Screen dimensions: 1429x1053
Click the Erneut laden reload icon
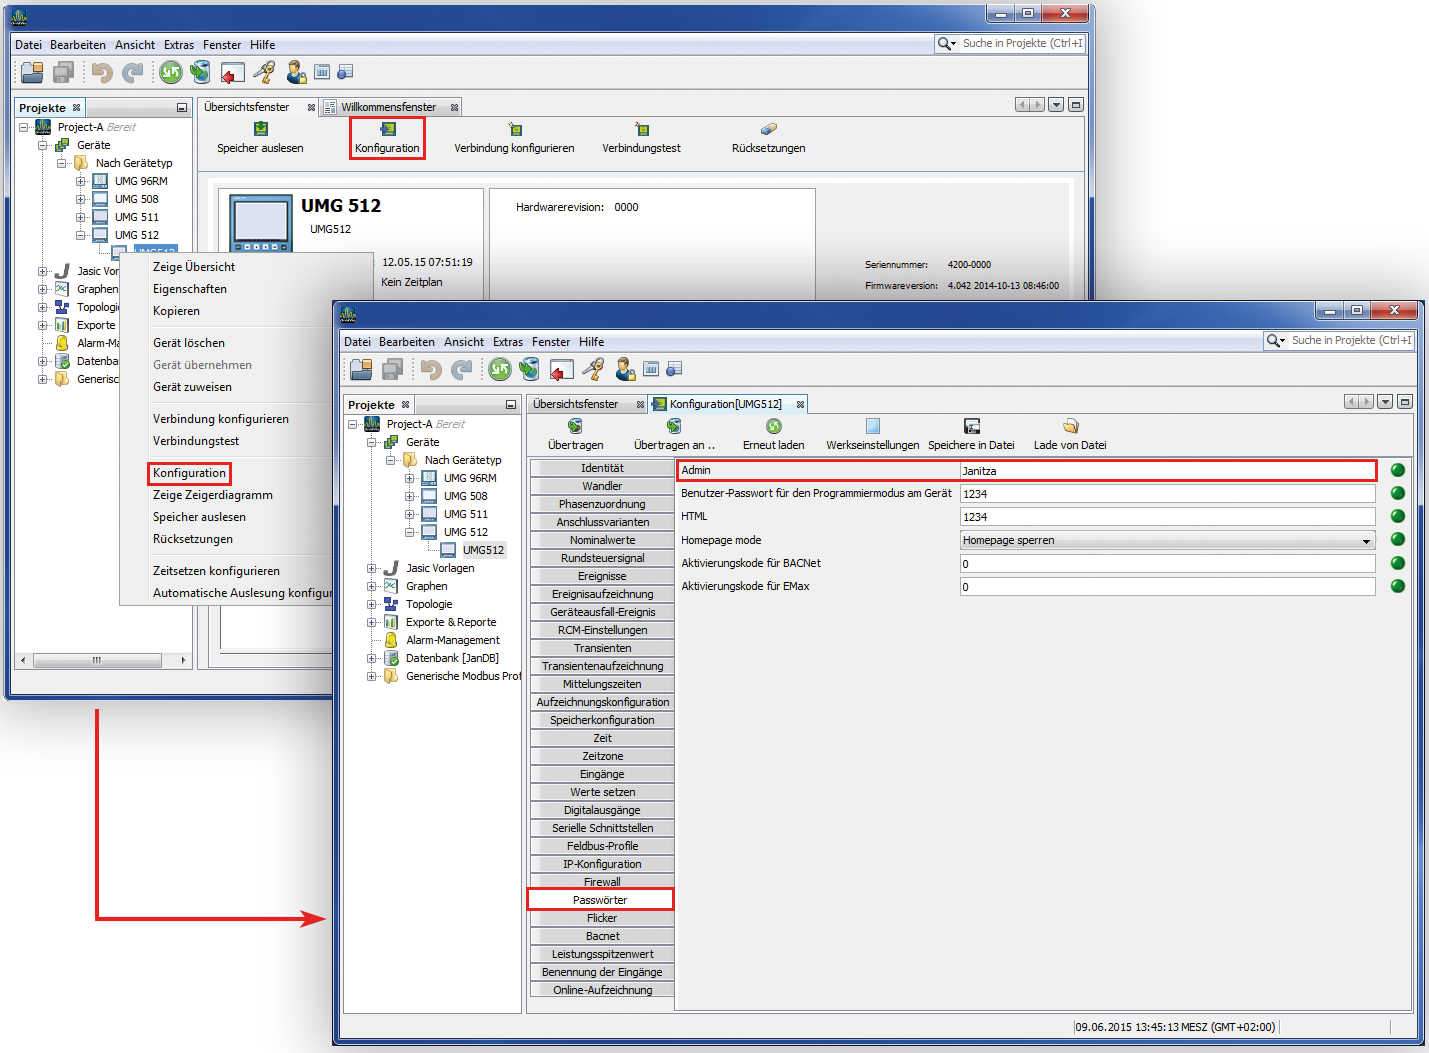[x=773, y=427]
